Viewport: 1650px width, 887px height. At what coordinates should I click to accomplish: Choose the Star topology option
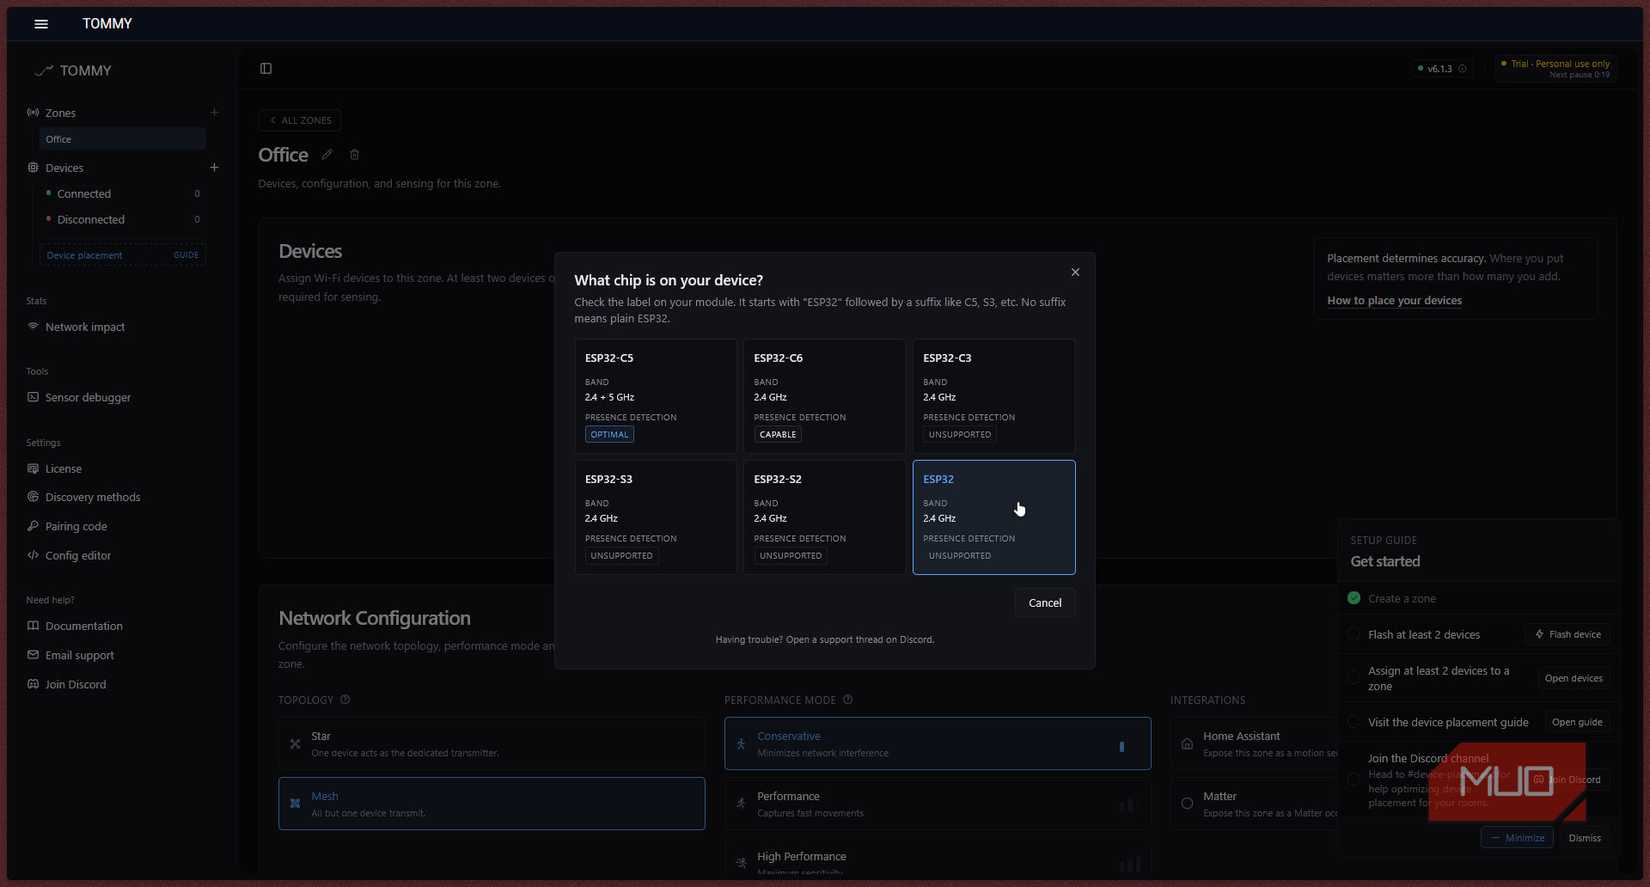click(492, 744)
